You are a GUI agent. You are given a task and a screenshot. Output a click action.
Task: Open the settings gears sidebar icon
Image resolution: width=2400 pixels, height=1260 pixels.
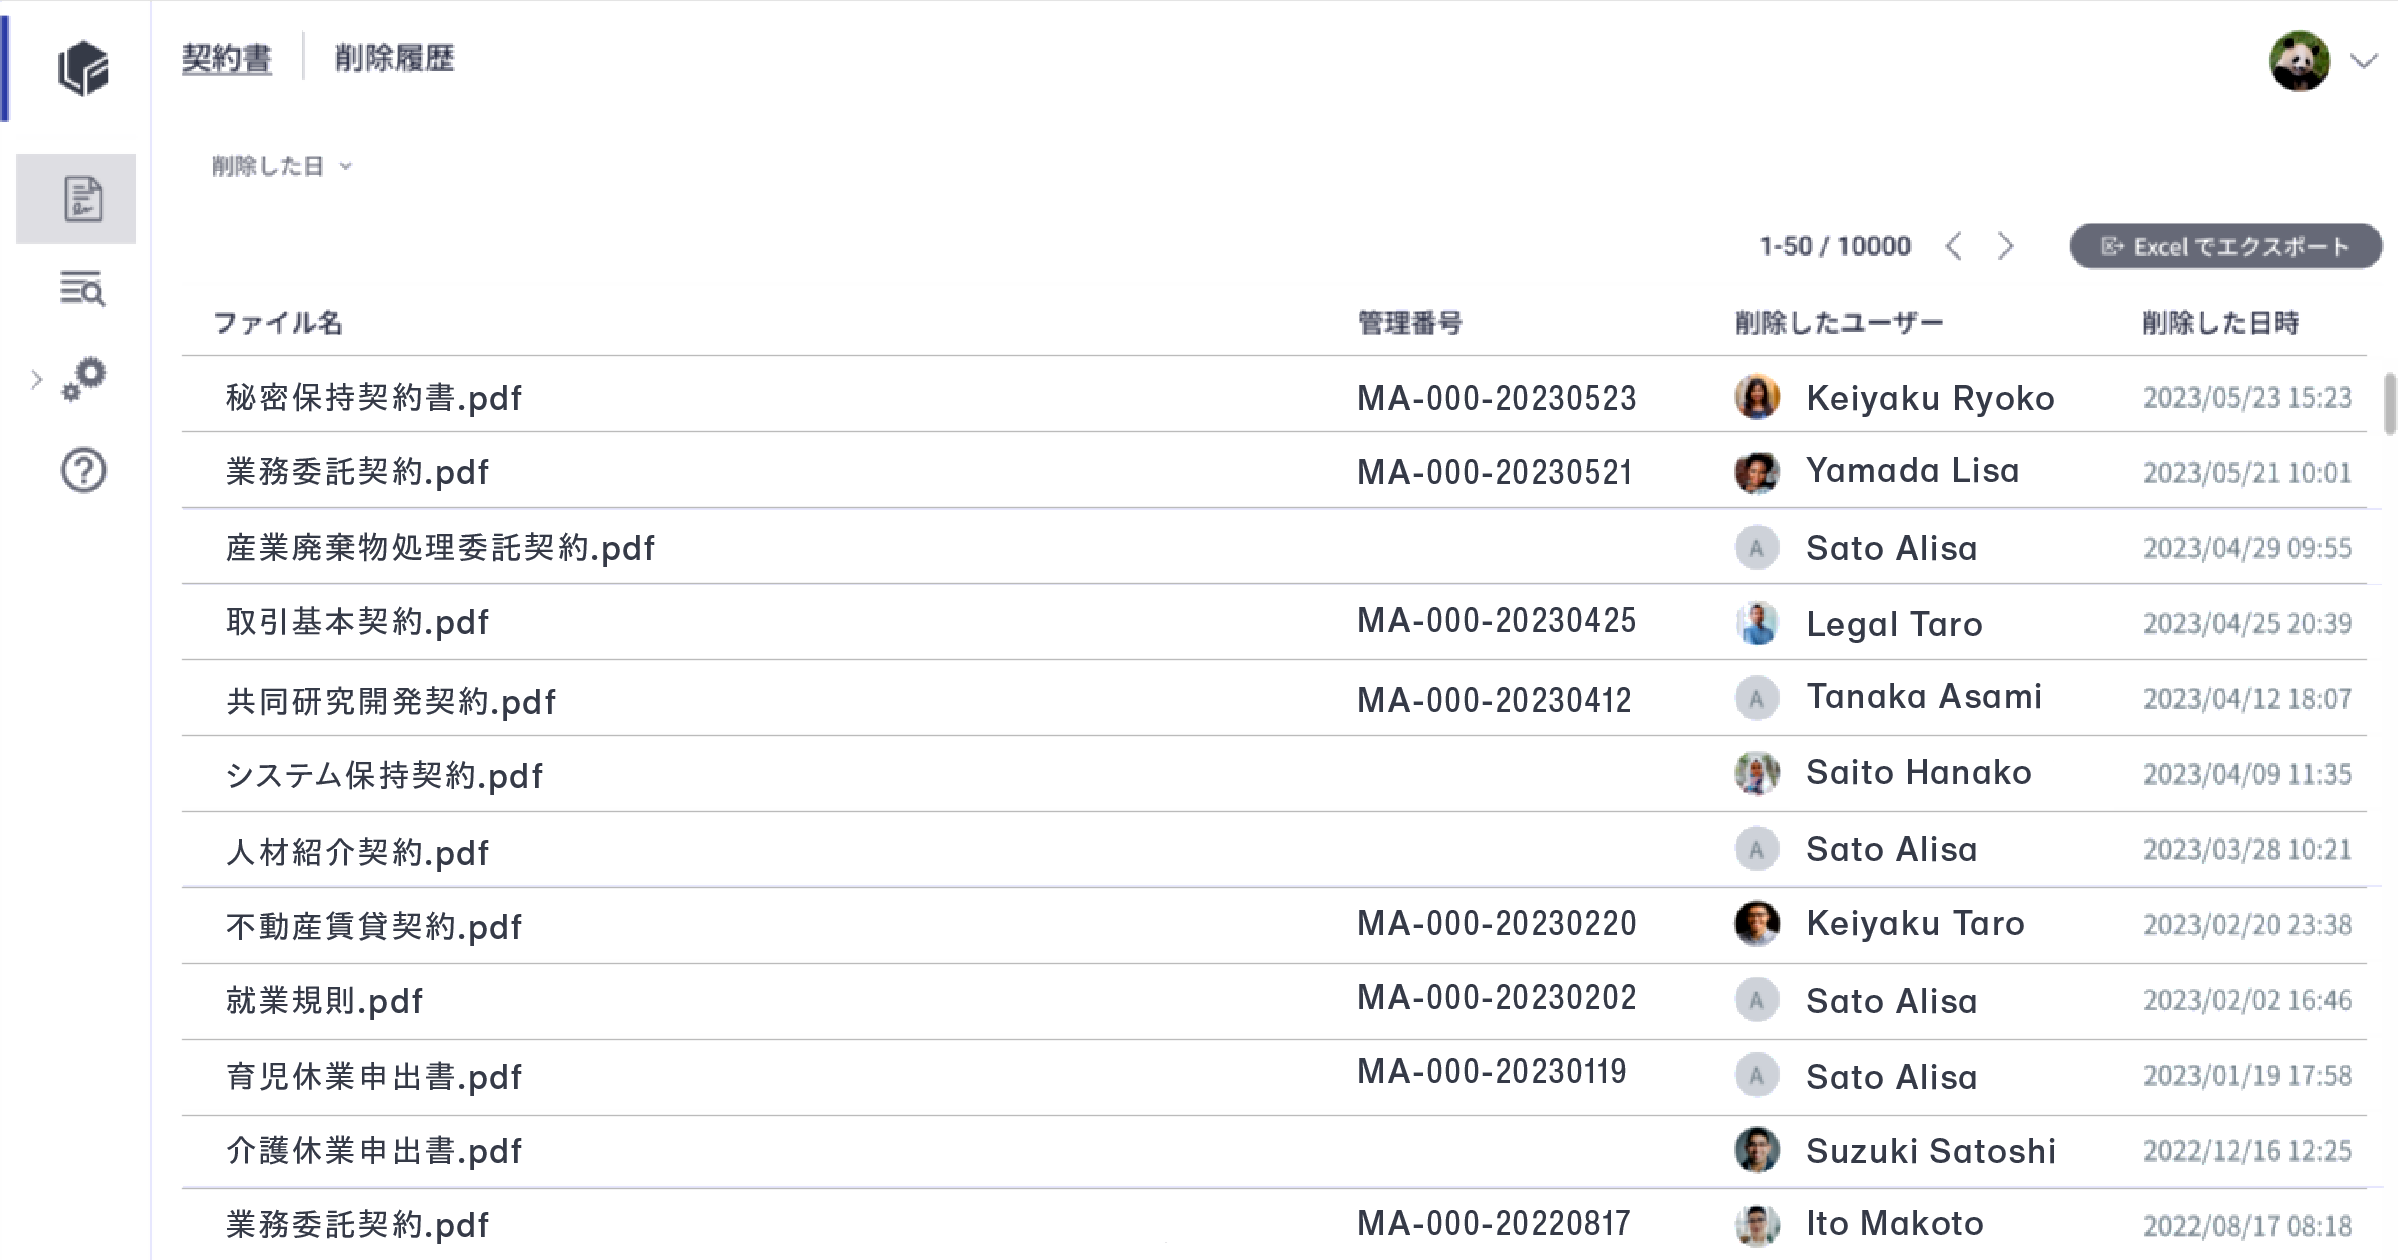84,378
